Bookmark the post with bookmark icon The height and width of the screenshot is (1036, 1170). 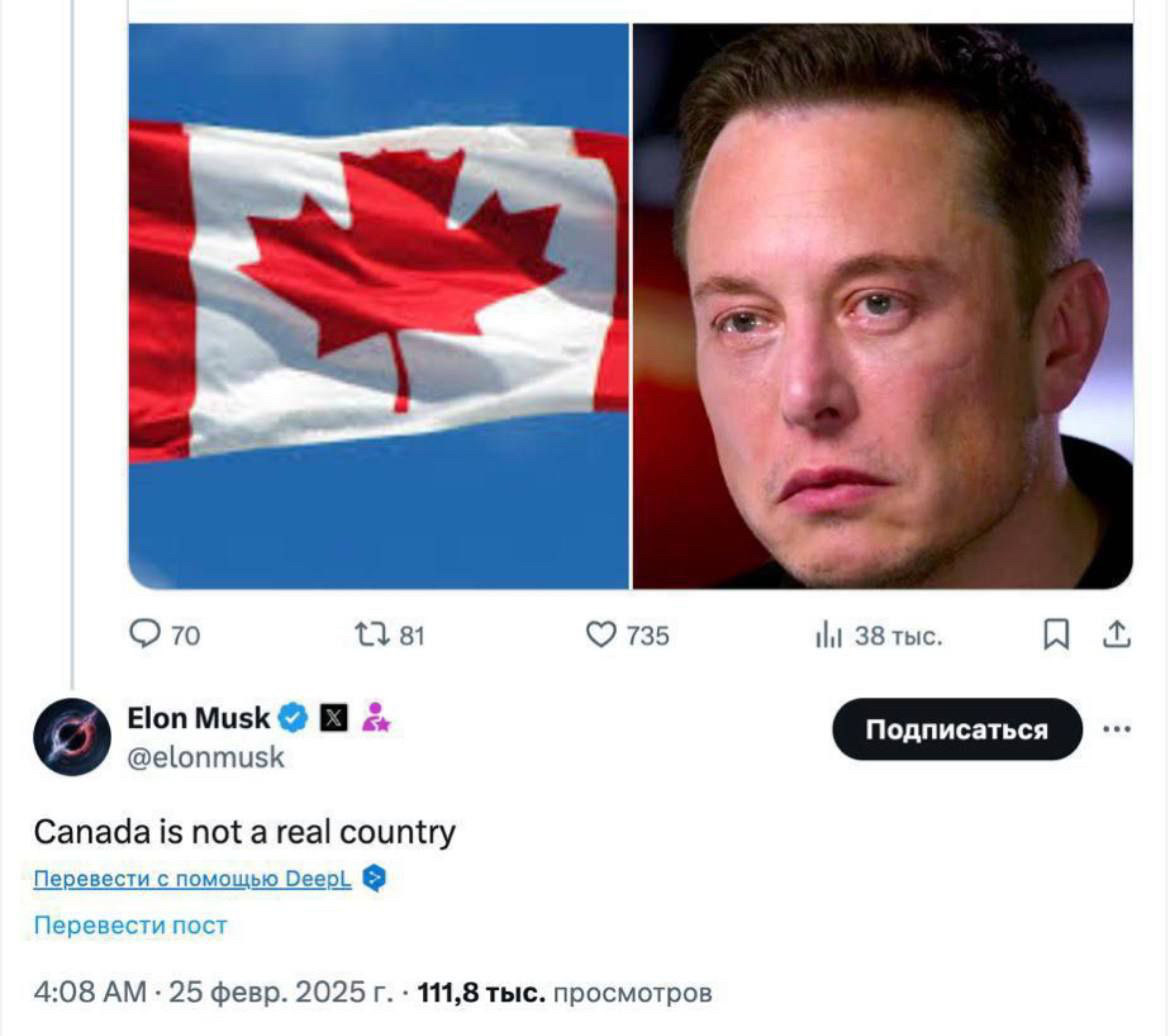pyautogui.click(x=1056, y=634)
